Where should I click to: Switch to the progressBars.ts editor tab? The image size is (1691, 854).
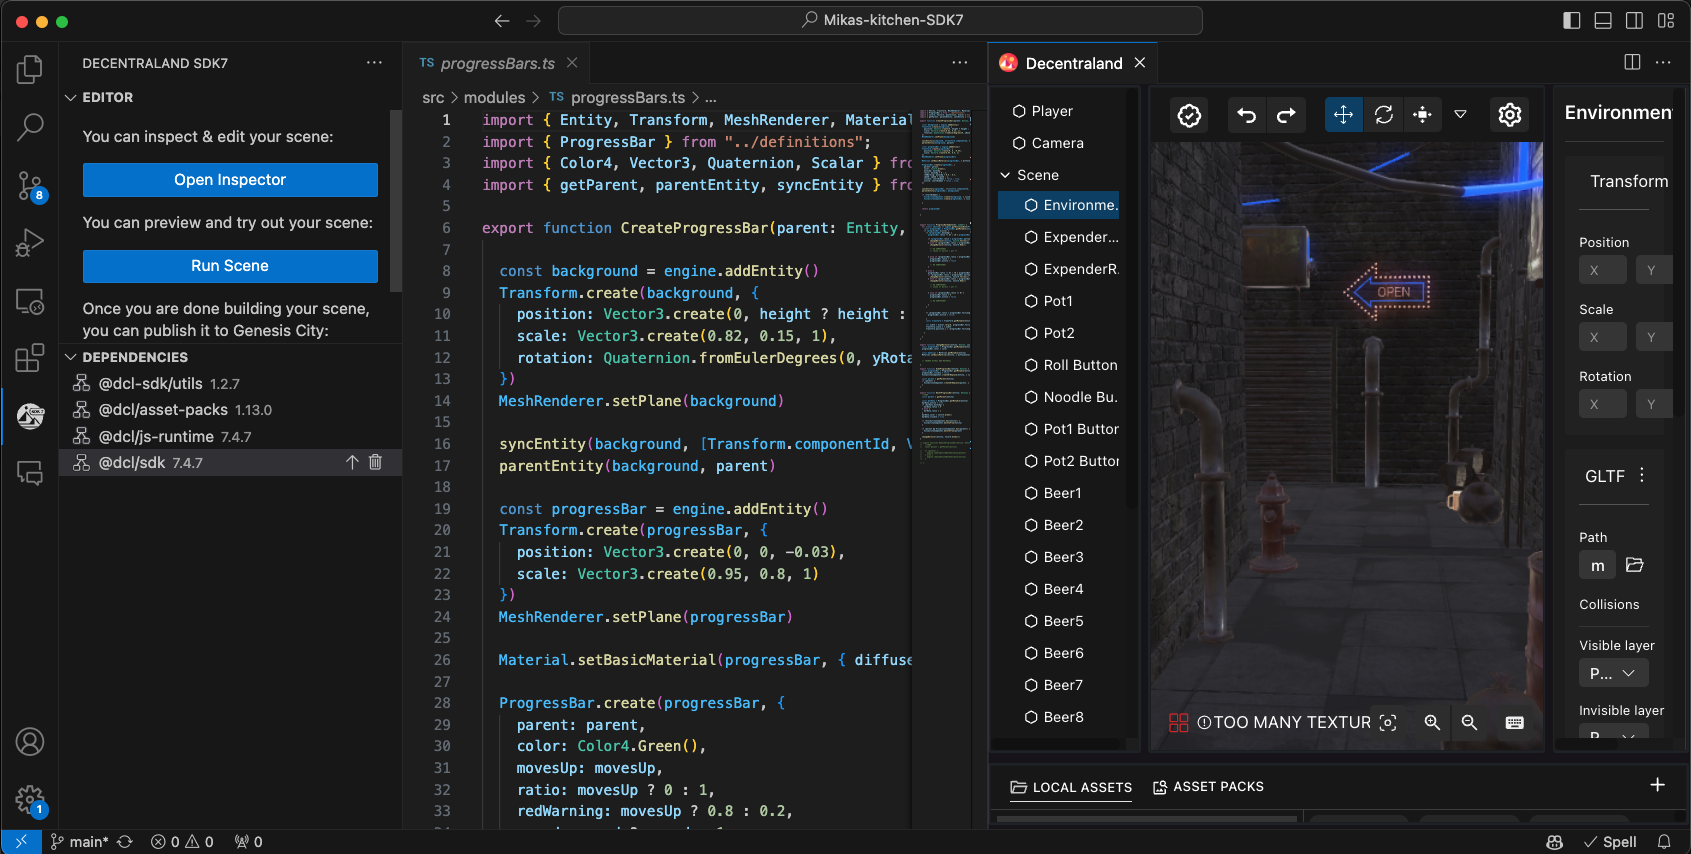point(497,63)
